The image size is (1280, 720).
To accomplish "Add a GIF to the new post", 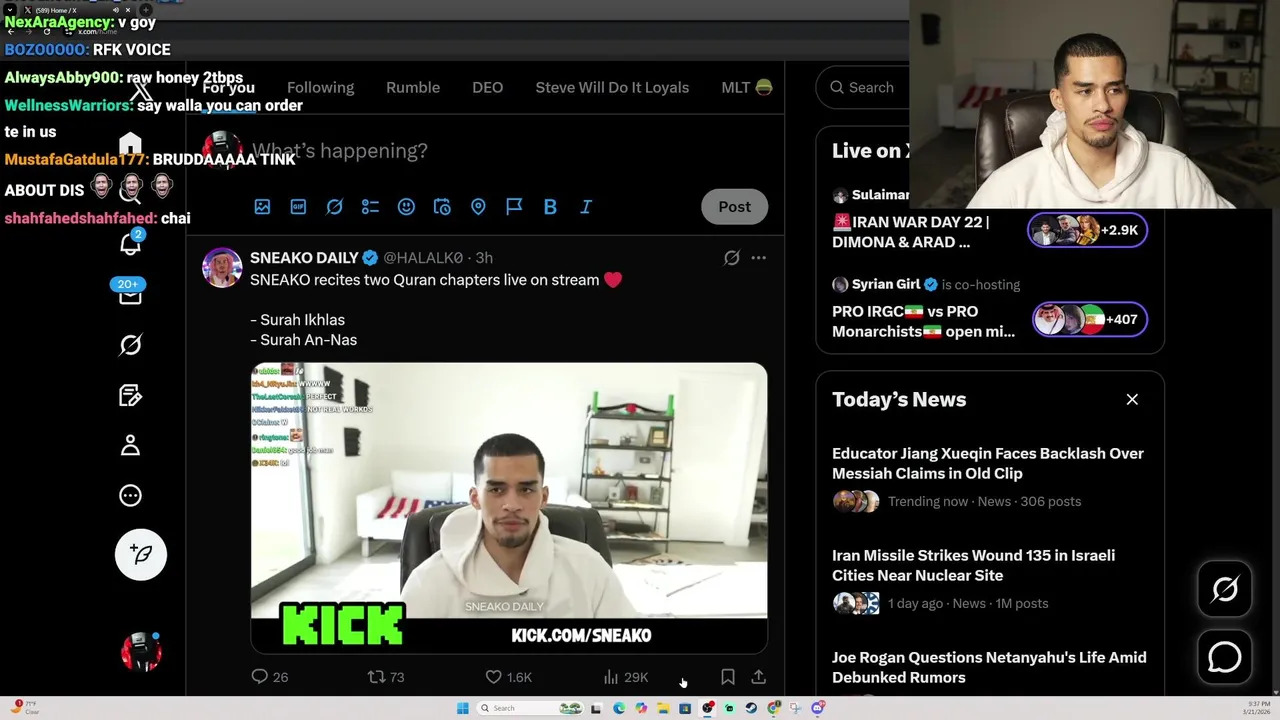I will [298, 206].
